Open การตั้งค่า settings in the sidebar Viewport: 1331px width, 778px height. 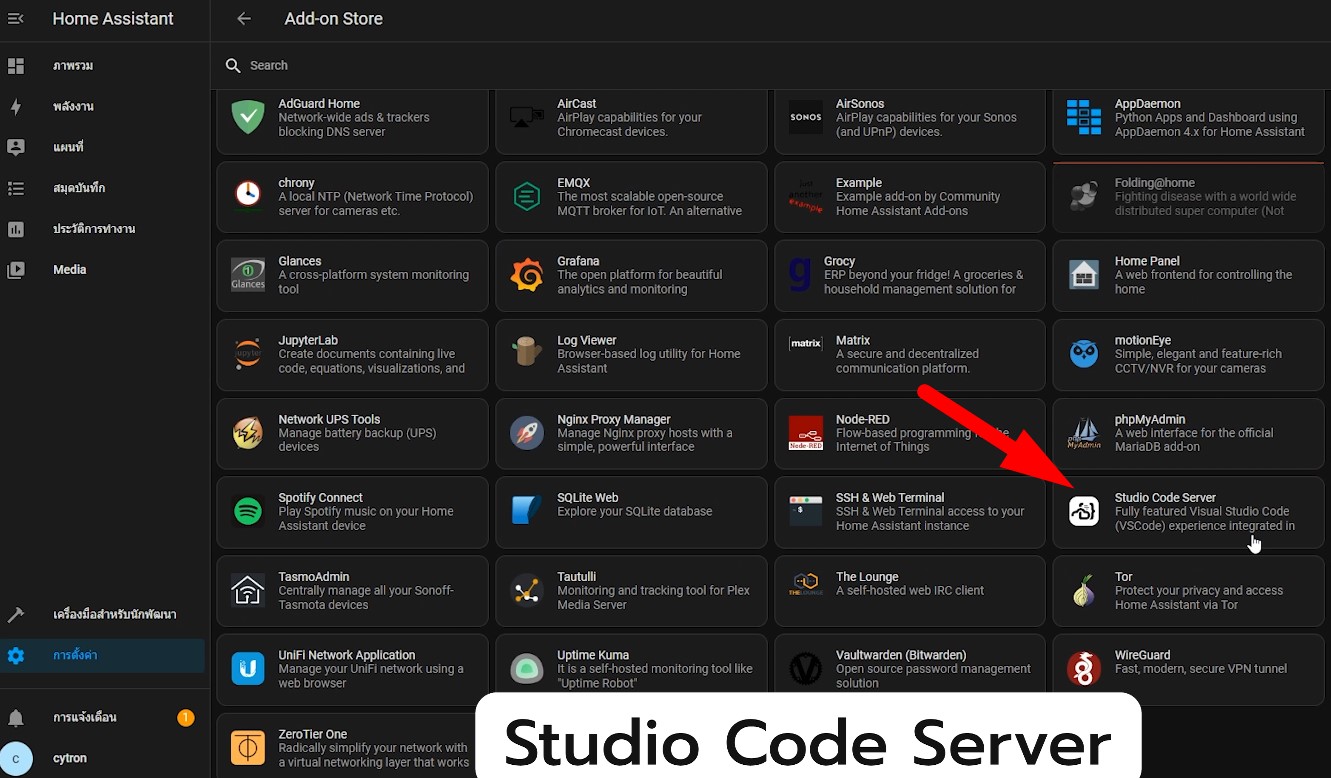[x=75, y=656]
